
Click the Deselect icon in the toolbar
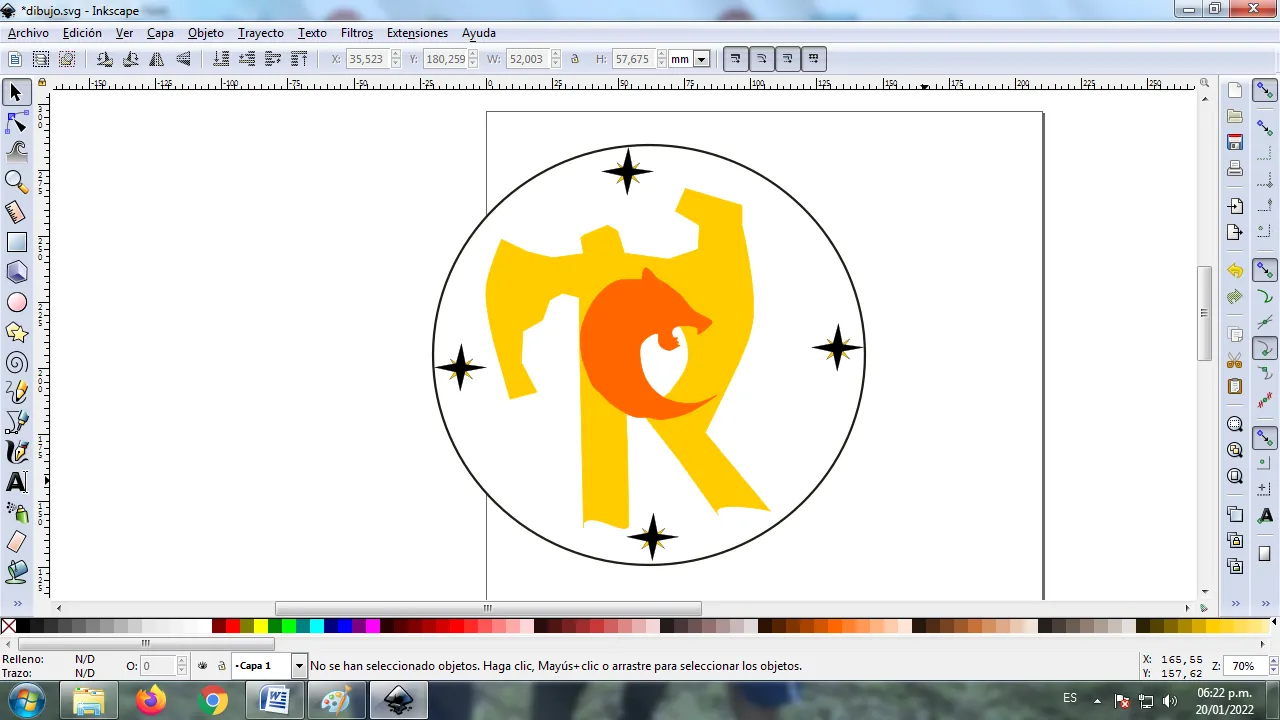67,59
